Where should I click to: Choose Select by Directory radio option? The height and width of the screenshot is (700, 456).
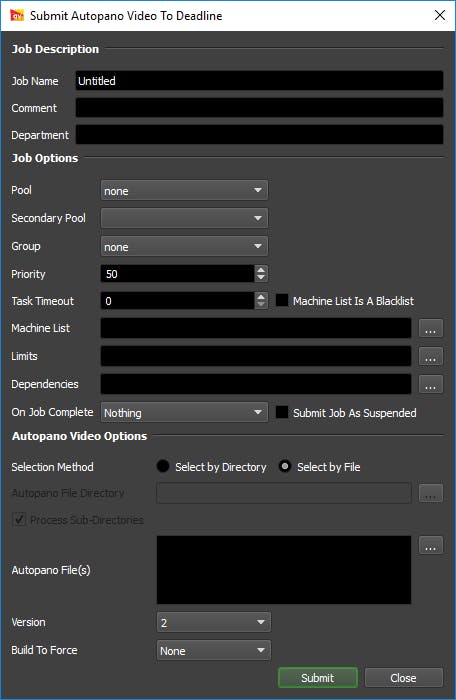coord(163,467)
